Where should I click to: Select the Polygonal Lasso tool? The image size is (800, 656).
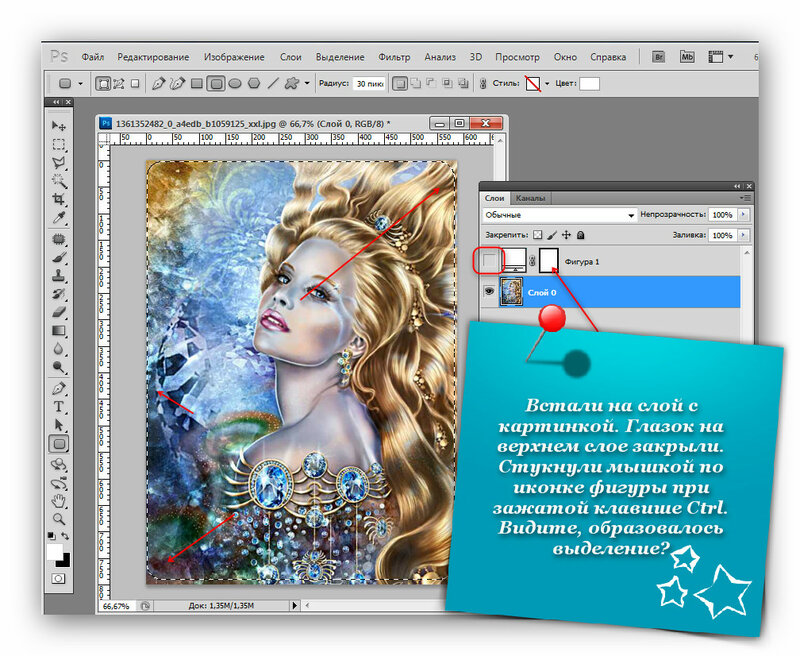tap(59, 163)
